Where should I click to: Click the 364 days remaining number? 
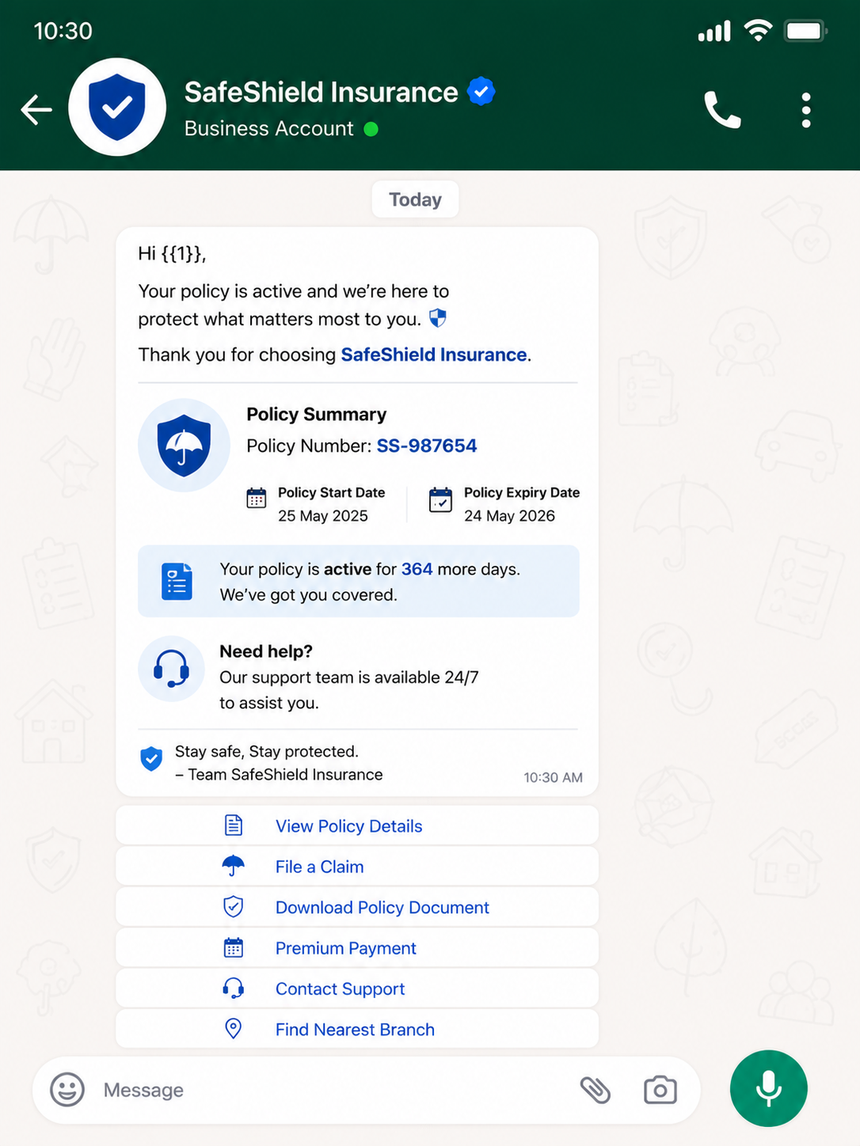click(416, 569)
